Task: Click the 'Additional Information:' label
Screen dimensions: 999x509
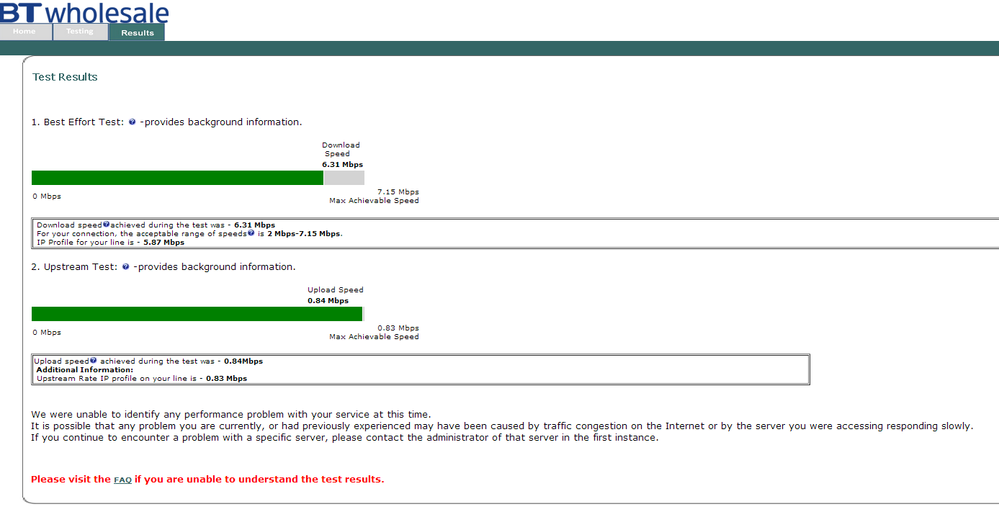Action: [85, 369]
